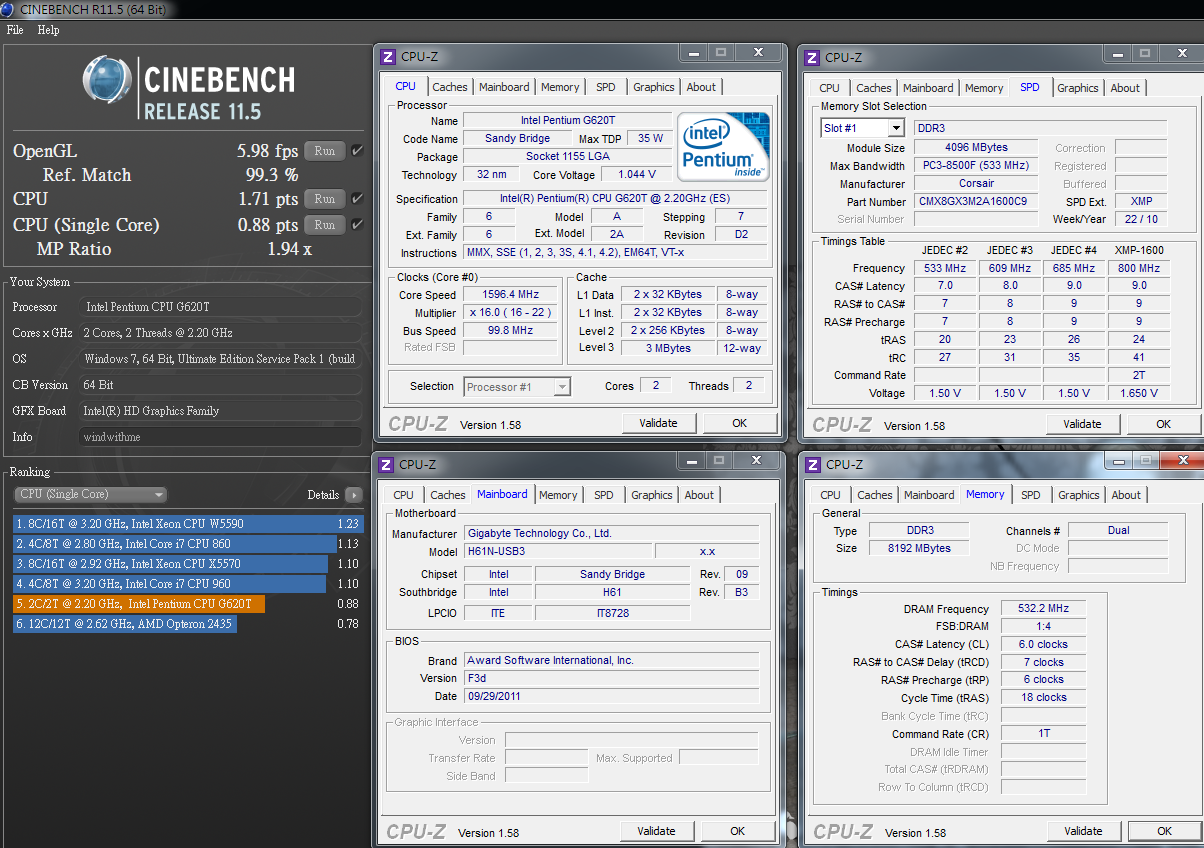Click the mainboard model H61N-USB3
The height and width of the screenshot is (848, 1204).
[556, 552]
